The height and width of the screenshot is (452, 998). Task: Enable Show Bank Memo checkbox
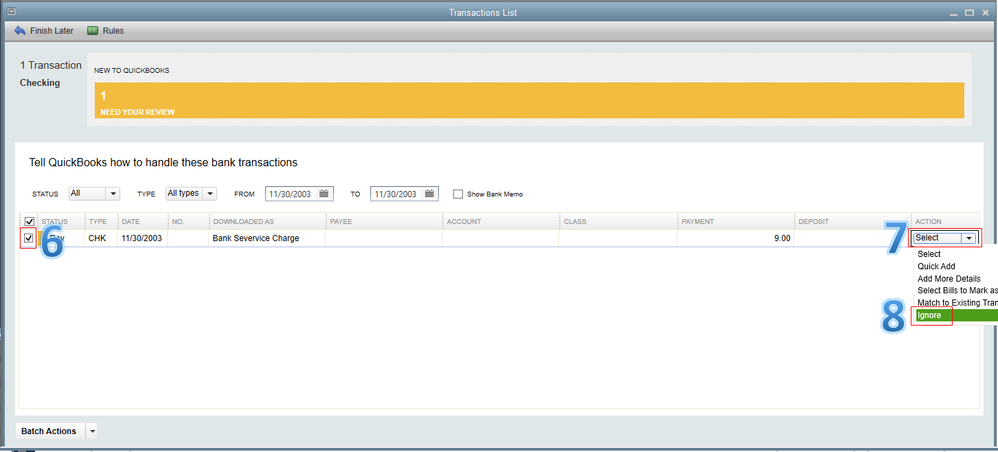[x=458, y=194]
